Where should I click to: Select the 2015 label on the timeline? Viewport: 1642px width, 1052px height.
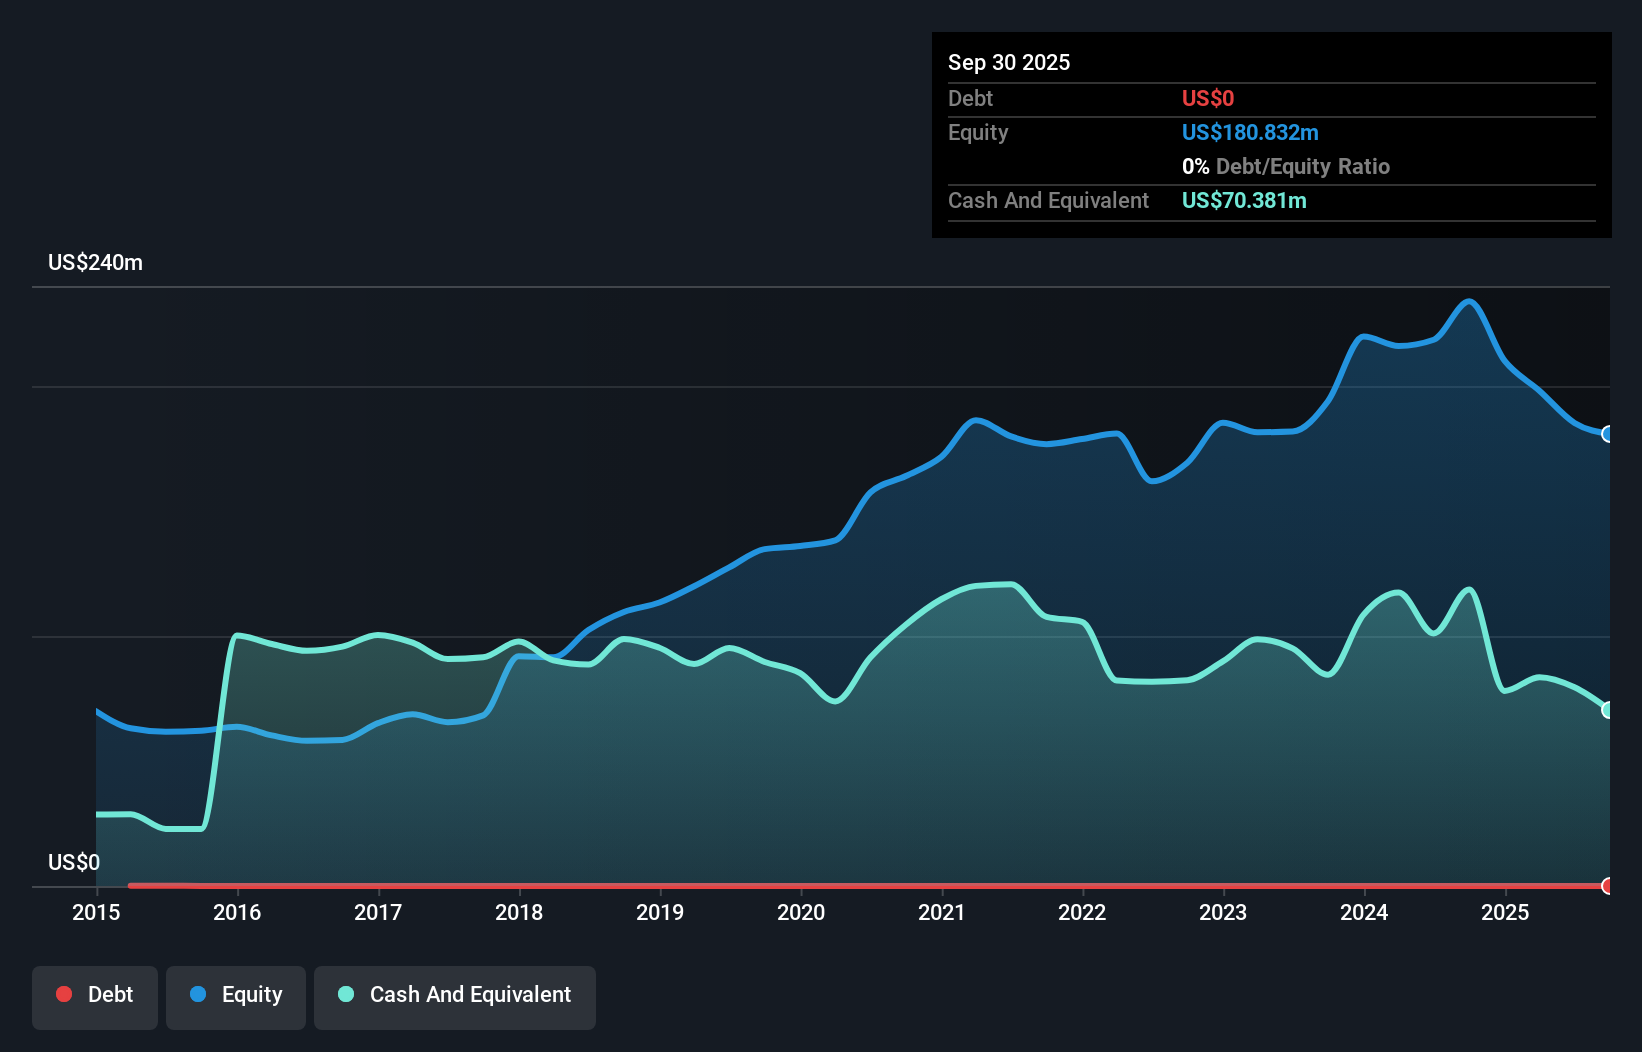95,912
